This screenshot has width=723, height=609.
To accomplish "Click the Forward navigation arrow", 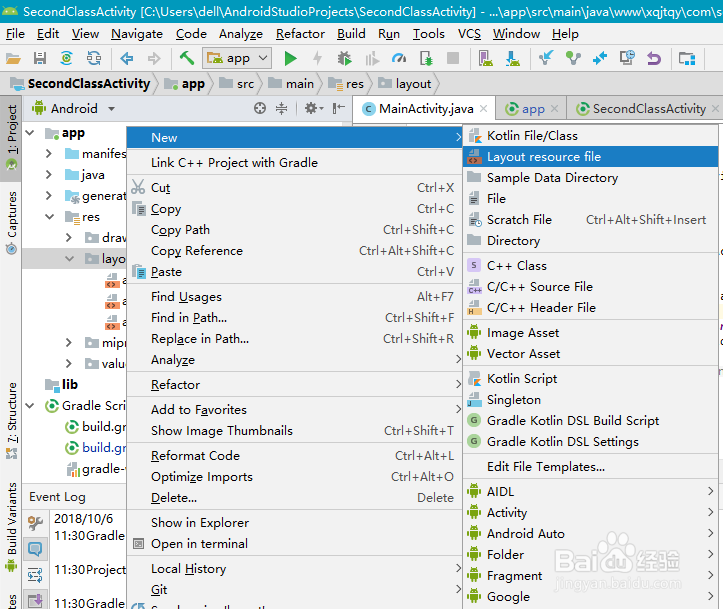I will 154,59.
